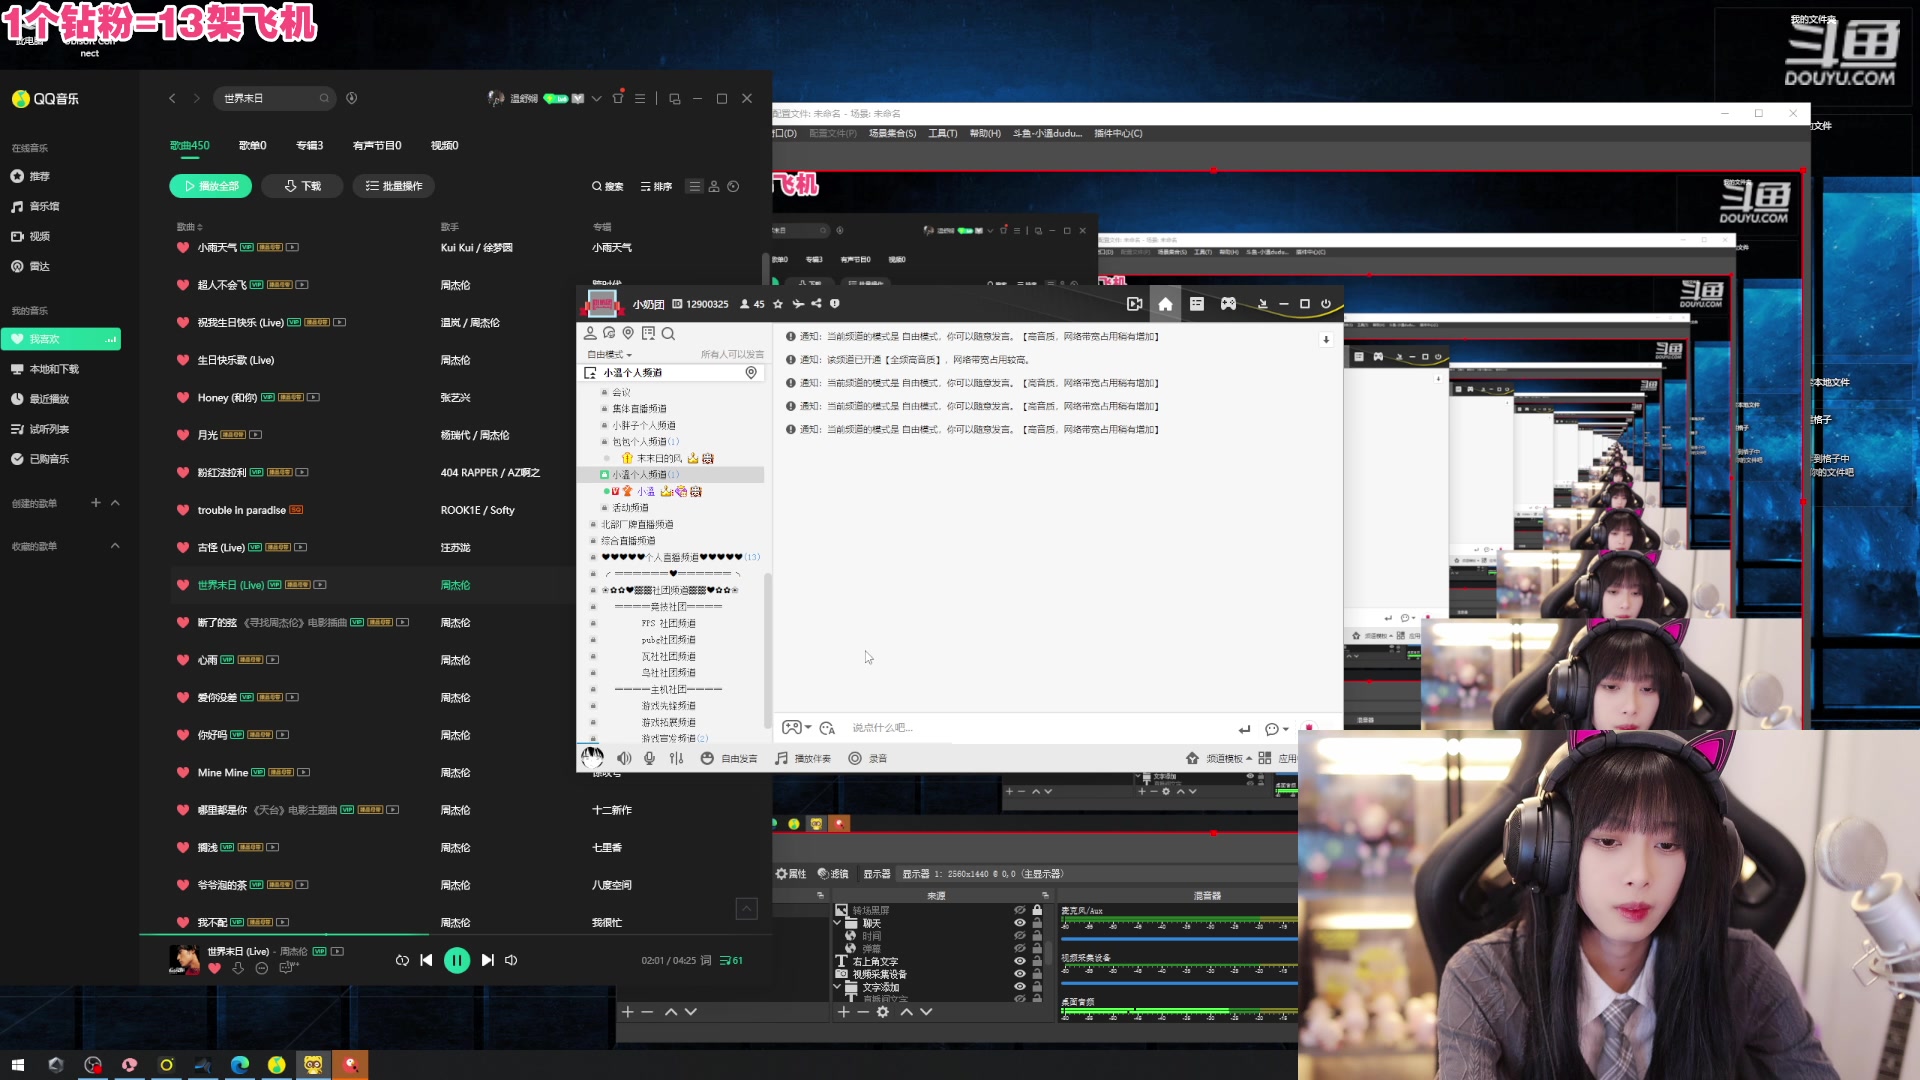
Task: Toggle visibility of 右上角文字 source
Action: coord(1020,961)
